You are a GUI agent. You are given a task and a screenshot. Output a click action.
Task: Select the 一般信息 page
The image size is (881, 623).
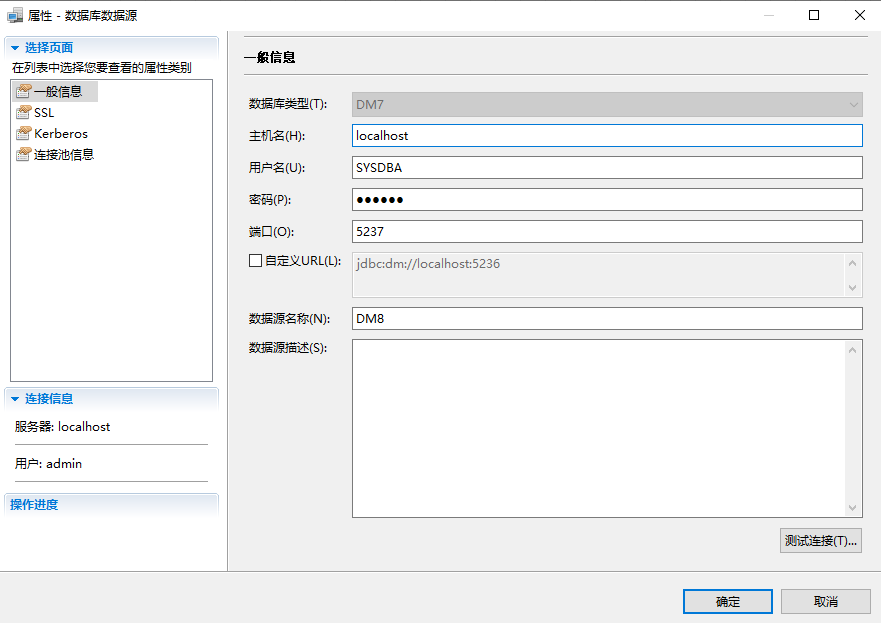pyautogui.click(x=55, y=92)
